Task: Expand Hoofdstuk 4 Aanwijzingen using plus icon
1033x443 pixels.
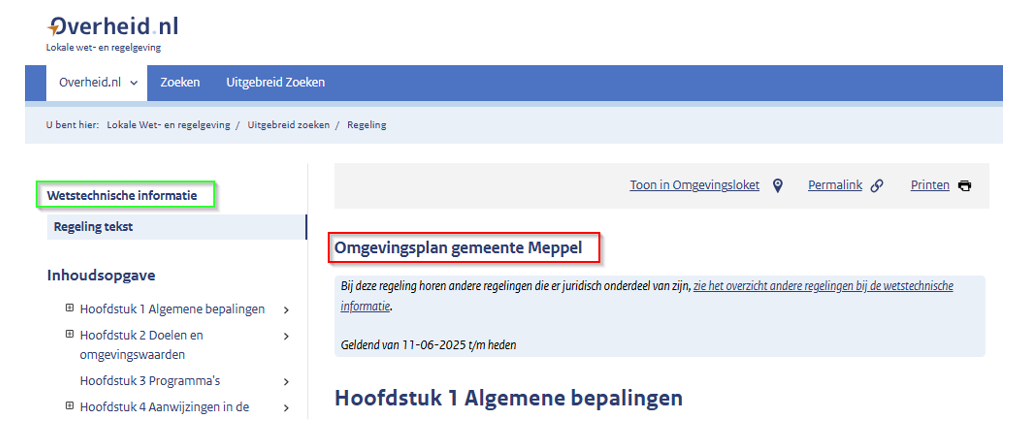Action: point(69,406)
